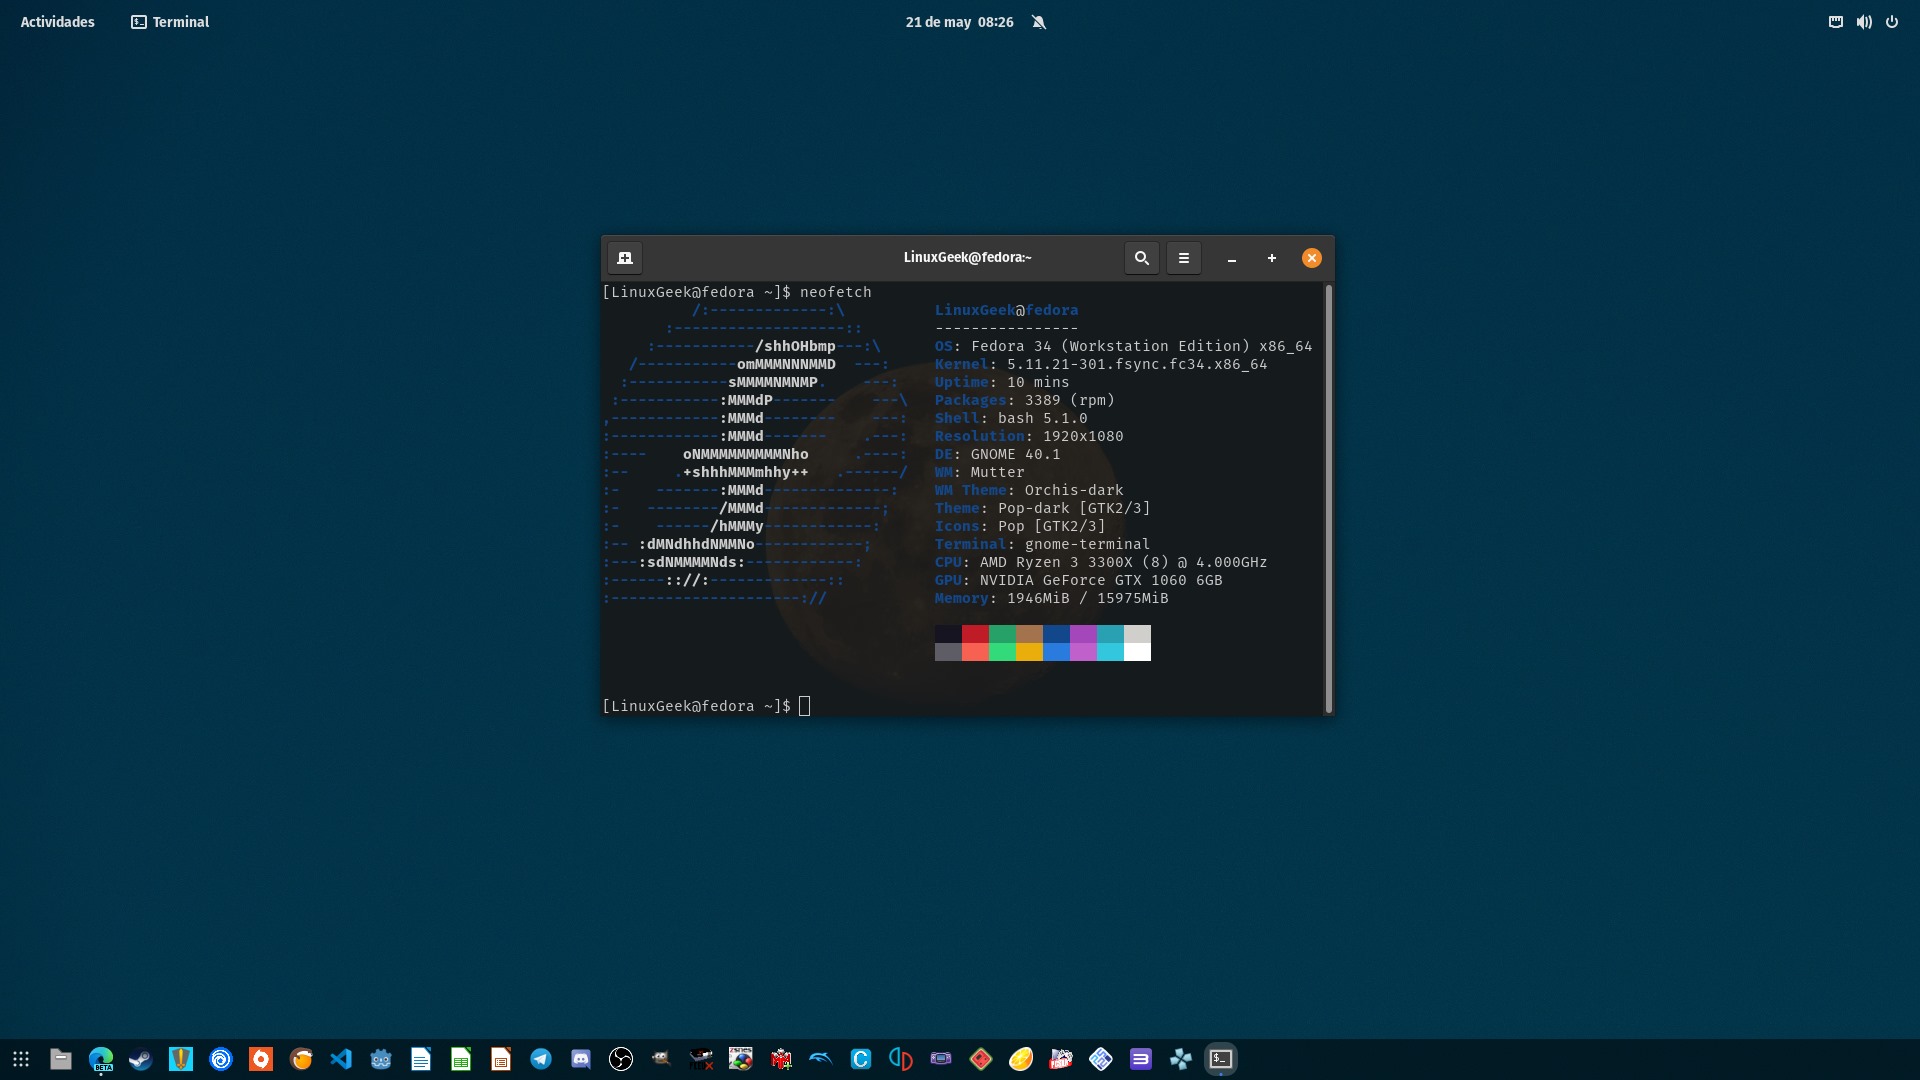This screenshot has width=1920, height=1080.
Task: Click the red color palette swatch
Action: click(x=975, y=634)
